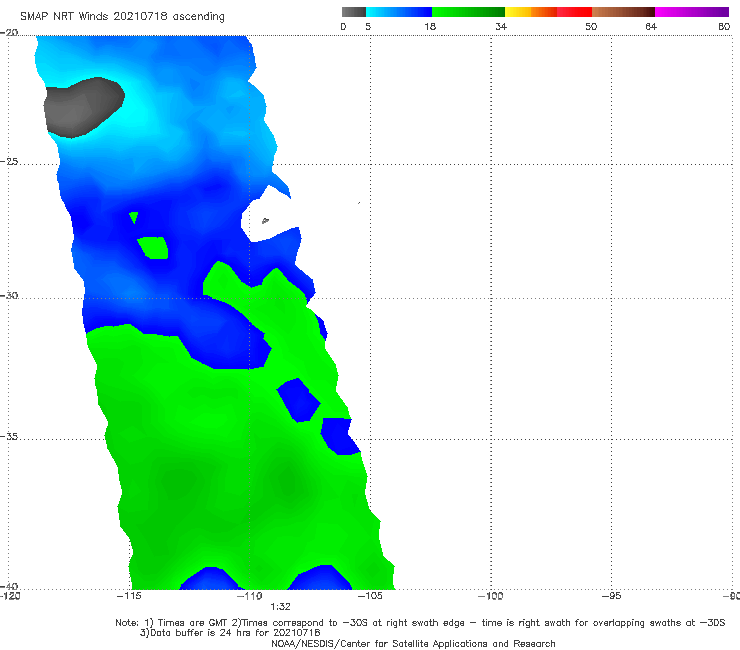Click the longitude axis label '-105'
The height and width of the screenshot is (650, 740).
click(370, 596)
